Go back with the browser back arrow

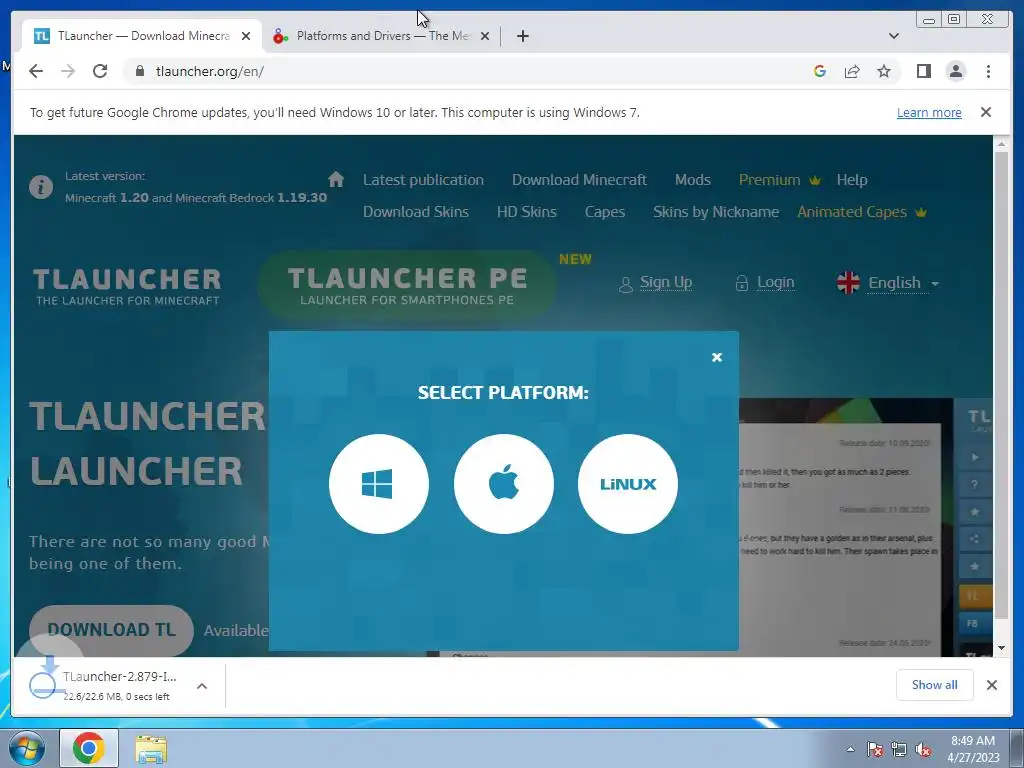[x=36, y=71]
